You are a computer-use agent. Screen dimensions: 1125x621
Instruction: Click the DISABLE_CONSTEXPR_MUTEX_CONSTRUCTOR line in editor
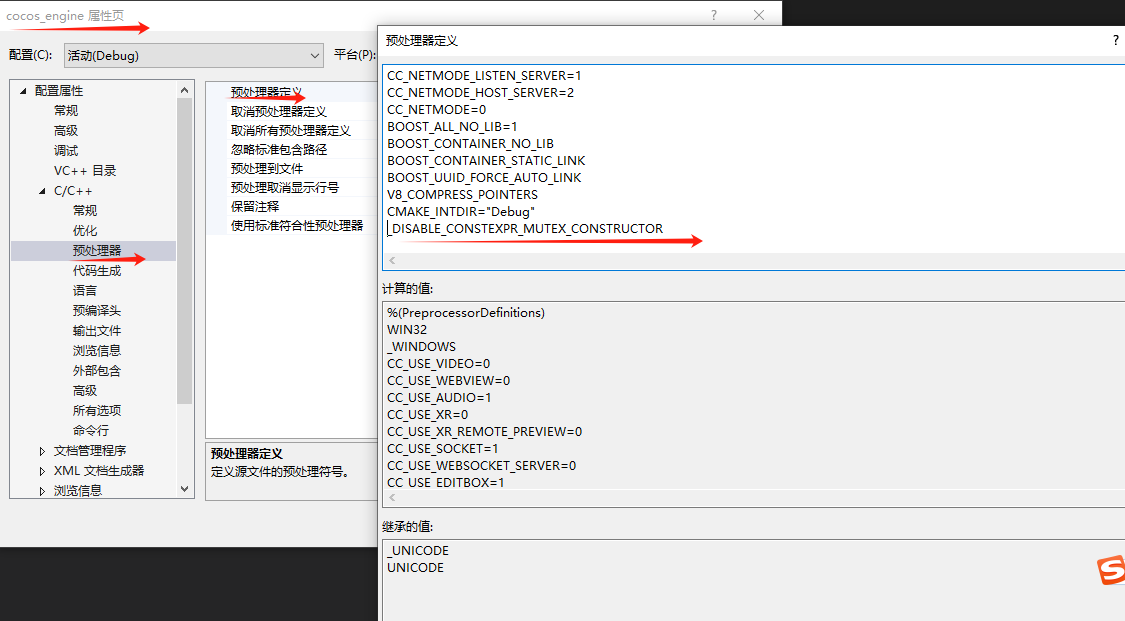(x=527, y=229)
